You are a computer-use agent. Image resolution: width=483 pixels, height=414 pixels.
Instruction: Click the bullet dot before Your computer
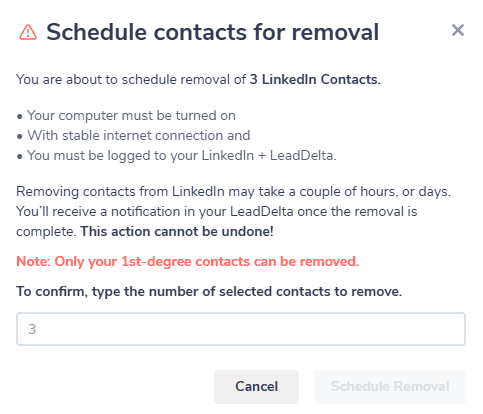coord(20,117)
